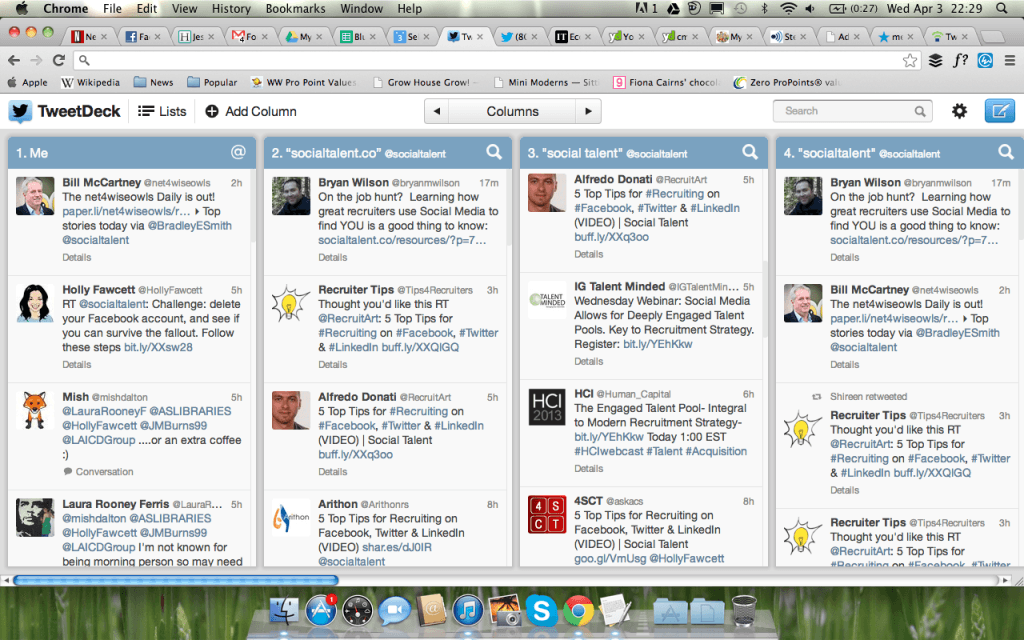Bookmark page with the star icon
The width and height of the screenshot is (1024, 640).
tap(910, 61)
